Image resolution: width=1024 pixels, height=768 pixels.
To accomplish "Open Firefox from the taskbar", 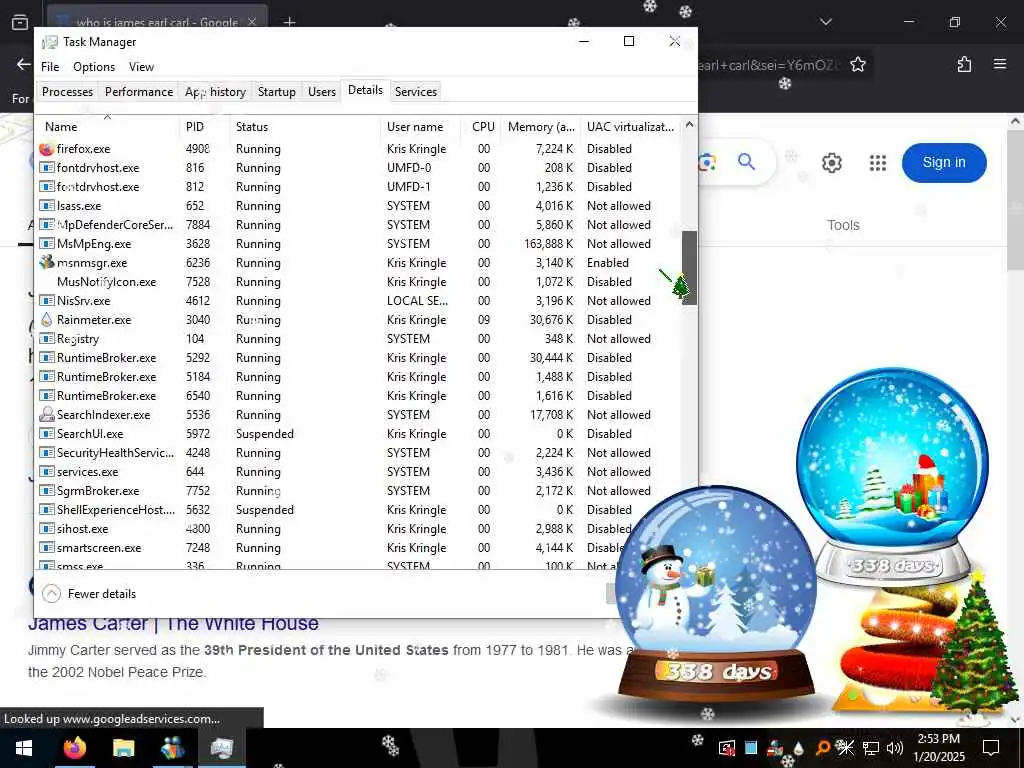I will [x=74, y=748].
